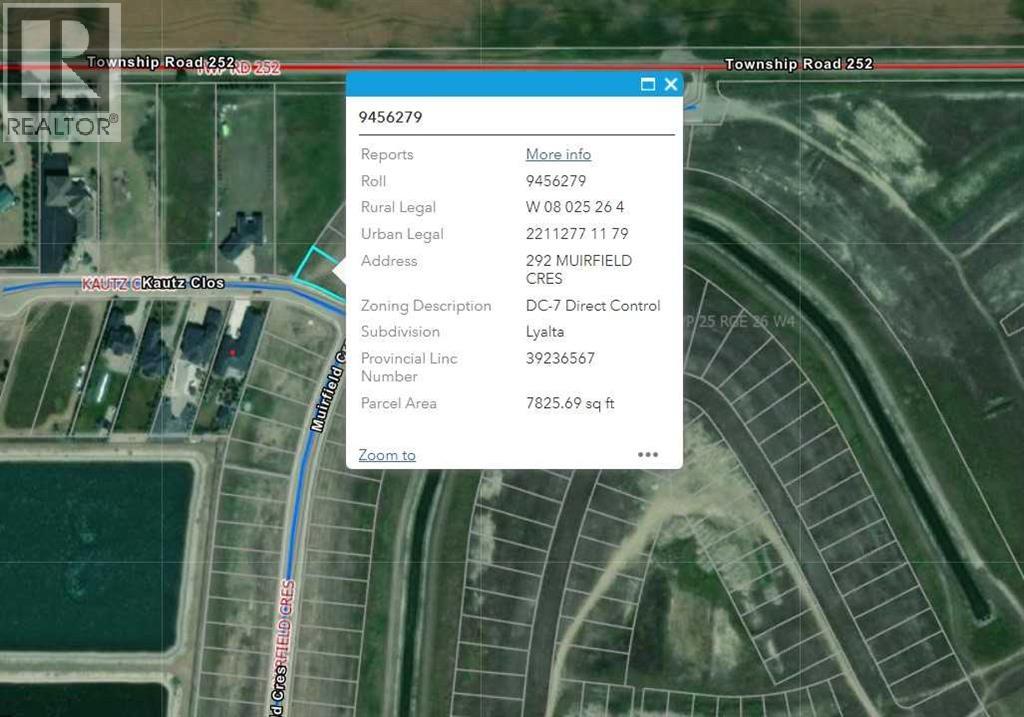Screen dimensions: 1024x717
Task: Click the Kautz Clos street label
Action: [183, 284]
